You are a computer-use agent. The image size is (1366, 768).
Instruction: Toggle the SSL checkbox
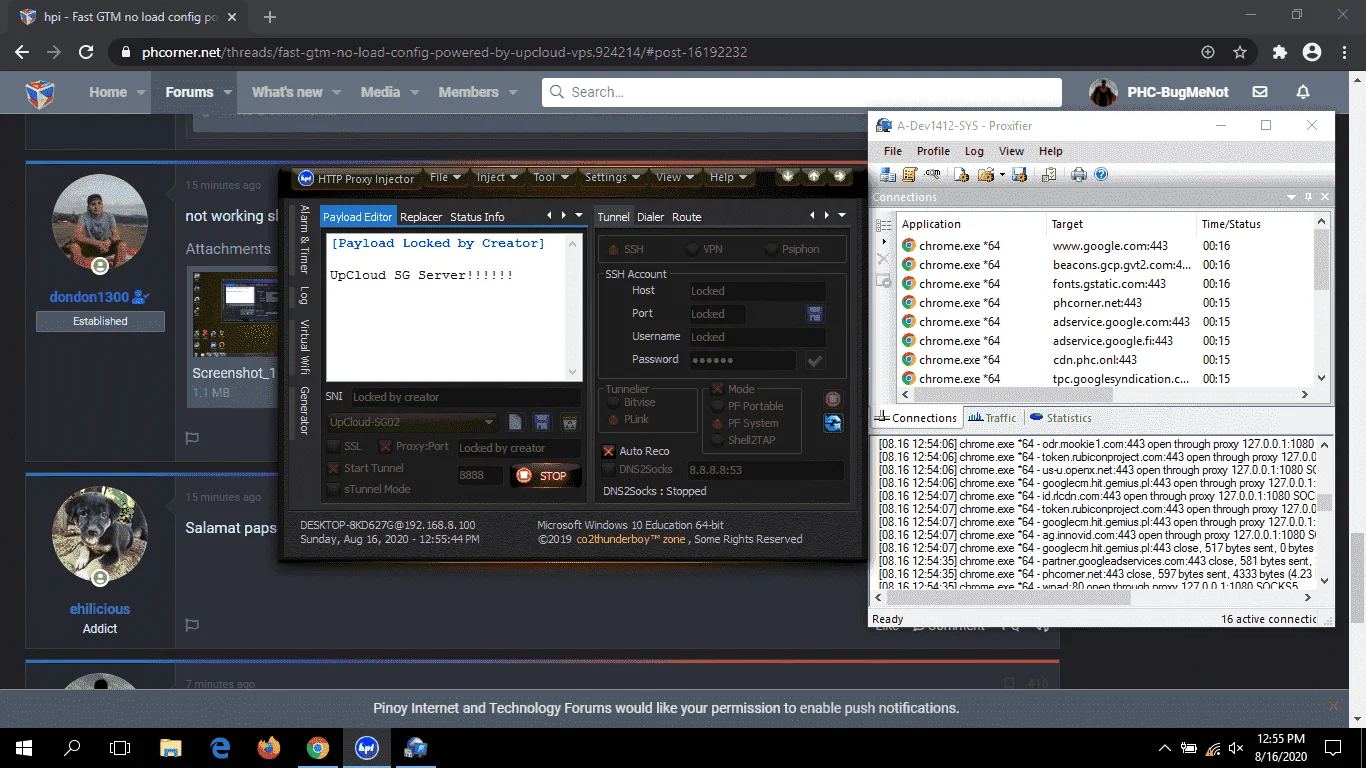[x=334, y=447]
